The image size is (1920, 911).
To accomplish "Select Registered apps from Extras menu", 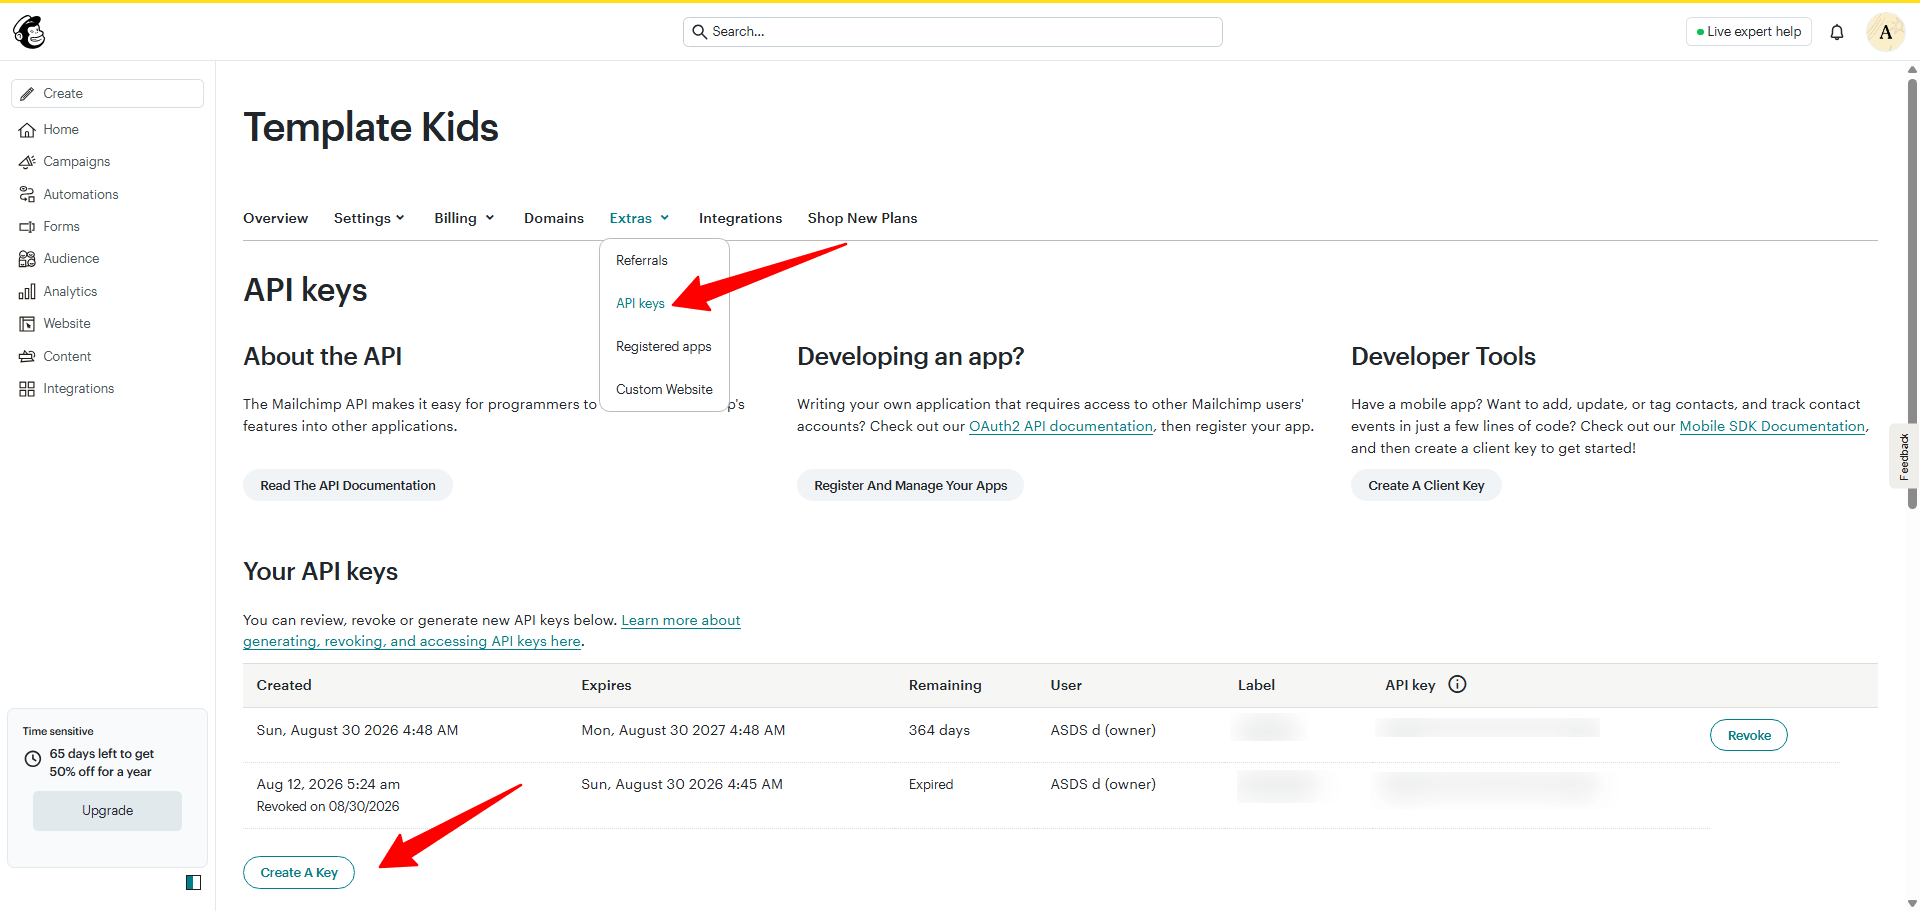I will [x=664, y=346].
